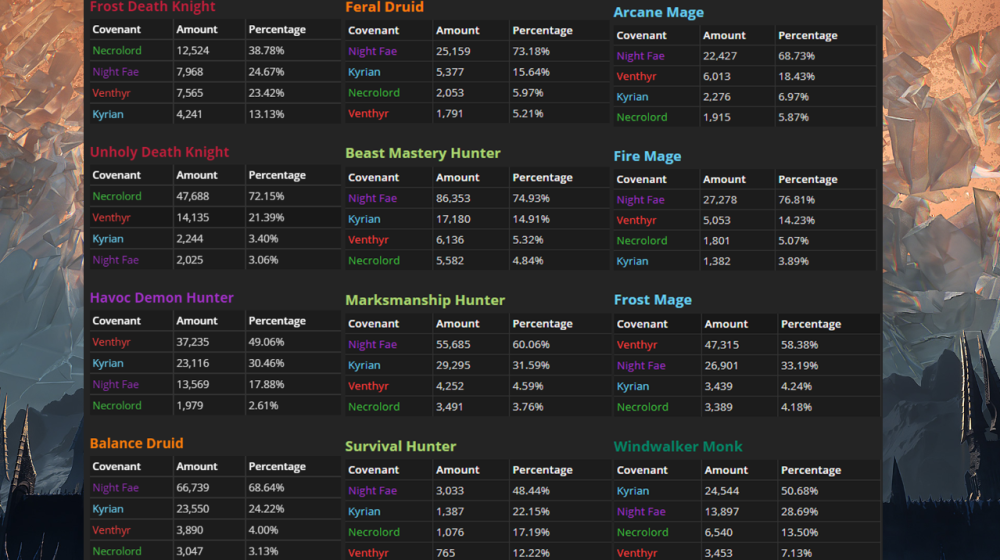This screenshot has height=560, width=1000.
Task: Click Percentage header in Unholy Death Knight table
Action: [x=277, y=175]
